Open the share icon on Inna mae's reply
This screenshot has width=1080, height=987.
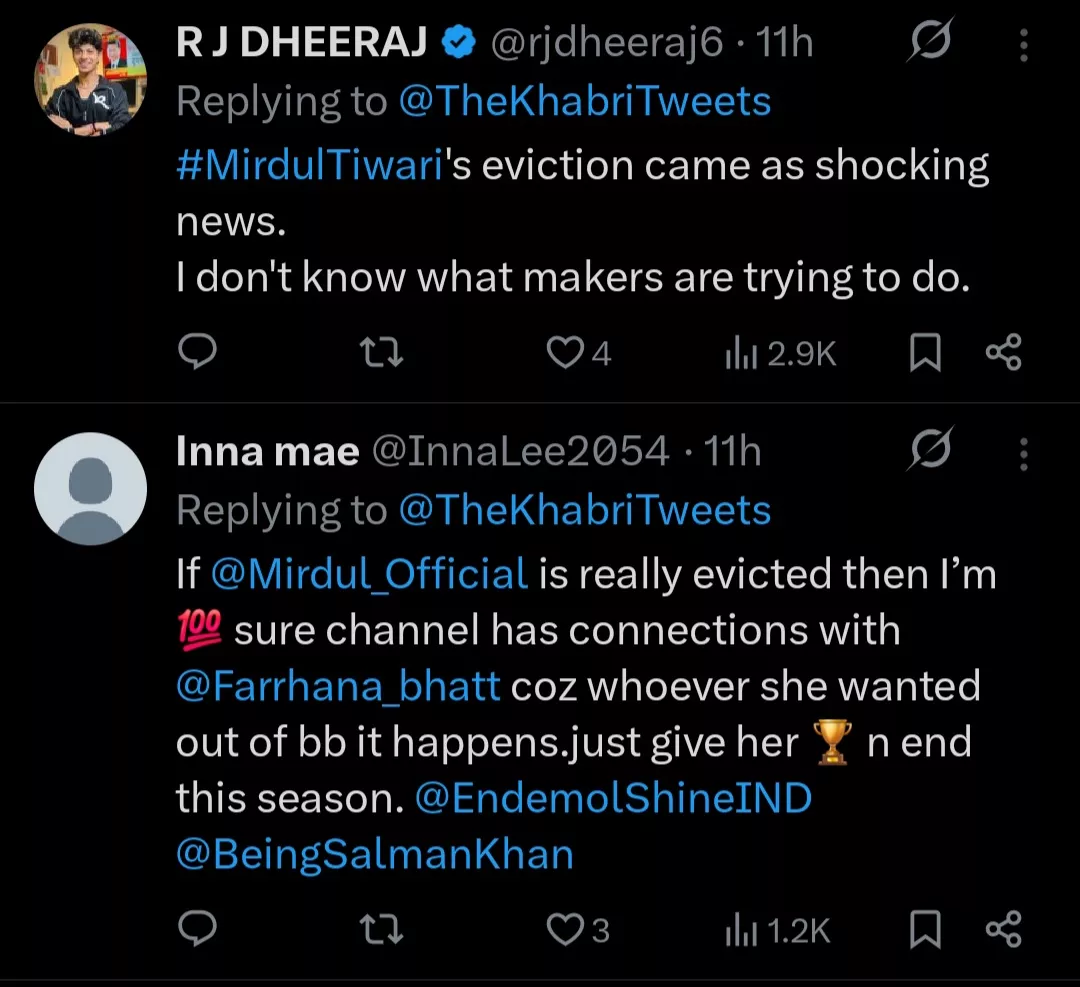(x=1003, y=929)
